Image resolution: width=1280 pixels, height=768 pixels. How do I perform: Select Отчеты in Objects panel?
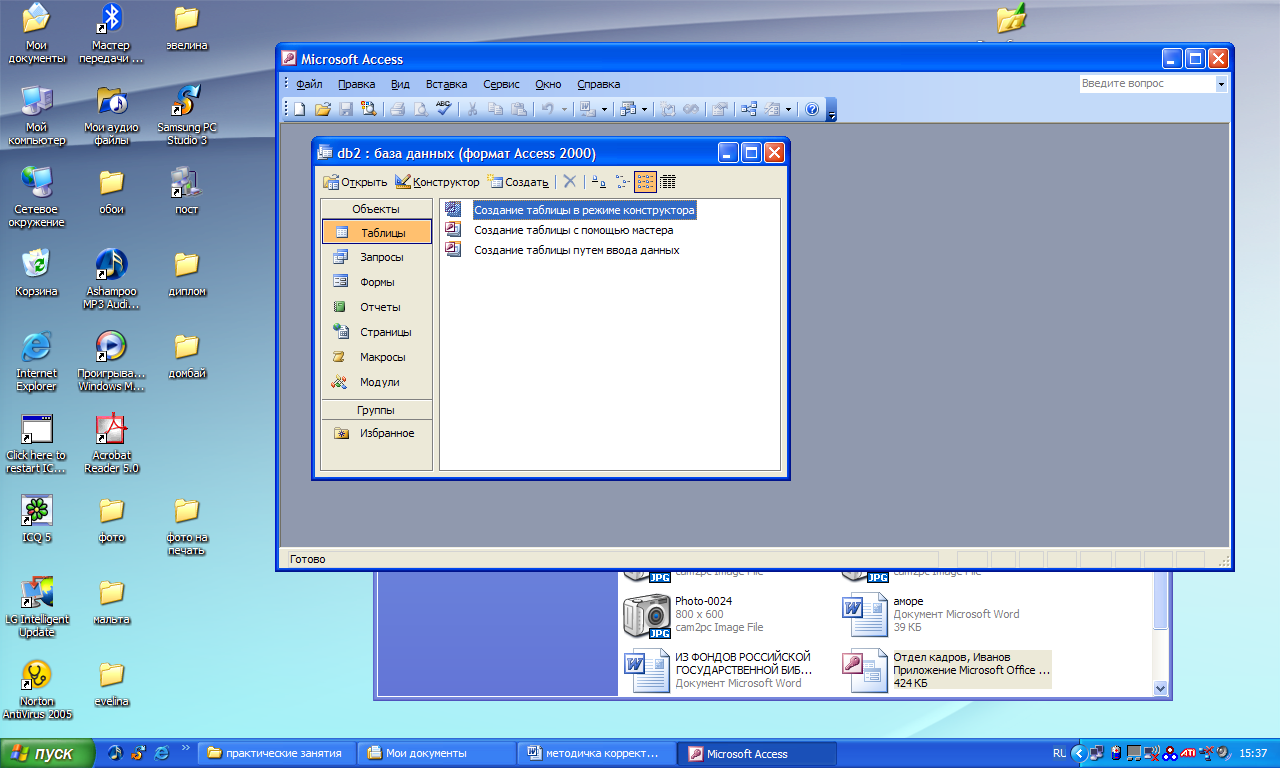coord(377,307)
